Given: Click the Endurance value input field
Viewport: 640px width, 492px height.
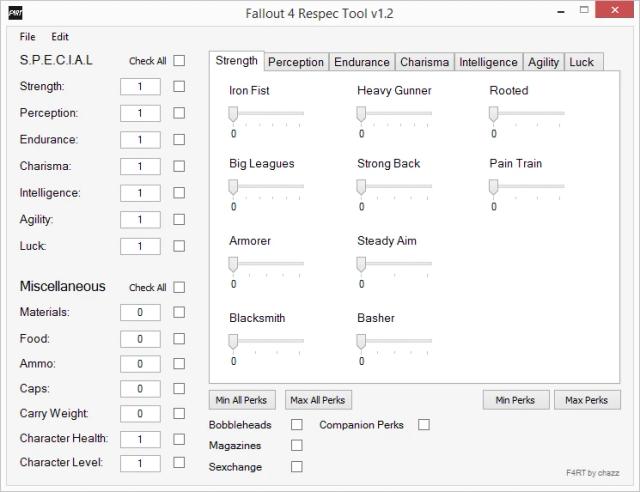Looking at the screenshot, I should [140, 140].
